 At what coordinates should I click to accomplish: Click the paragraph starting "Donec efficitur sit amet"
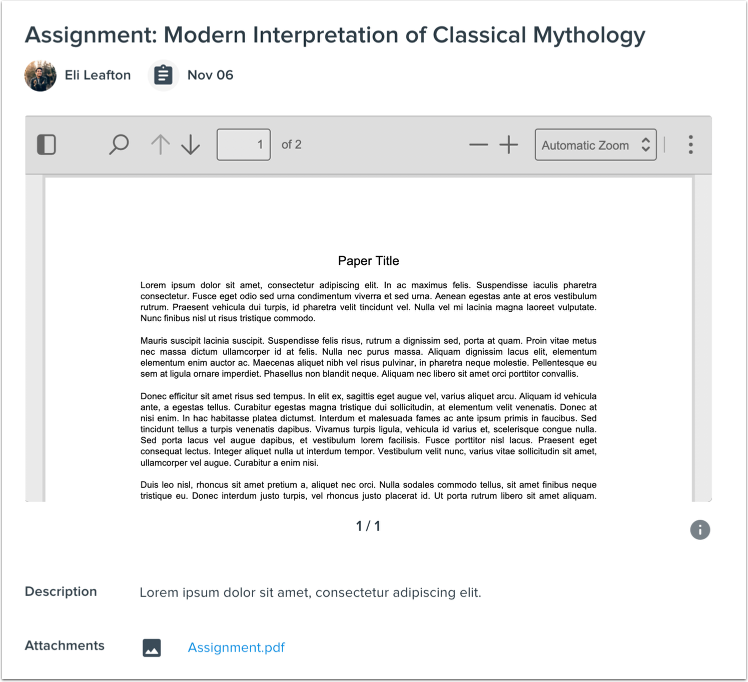[368, 429]
